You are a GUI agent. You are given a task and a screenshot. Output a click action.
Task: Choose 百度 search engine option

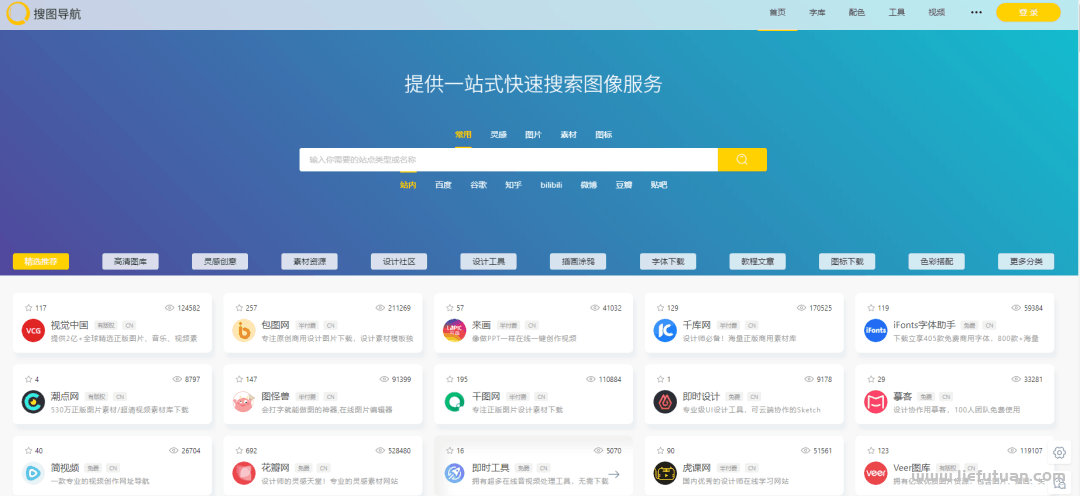pos(444,185)
